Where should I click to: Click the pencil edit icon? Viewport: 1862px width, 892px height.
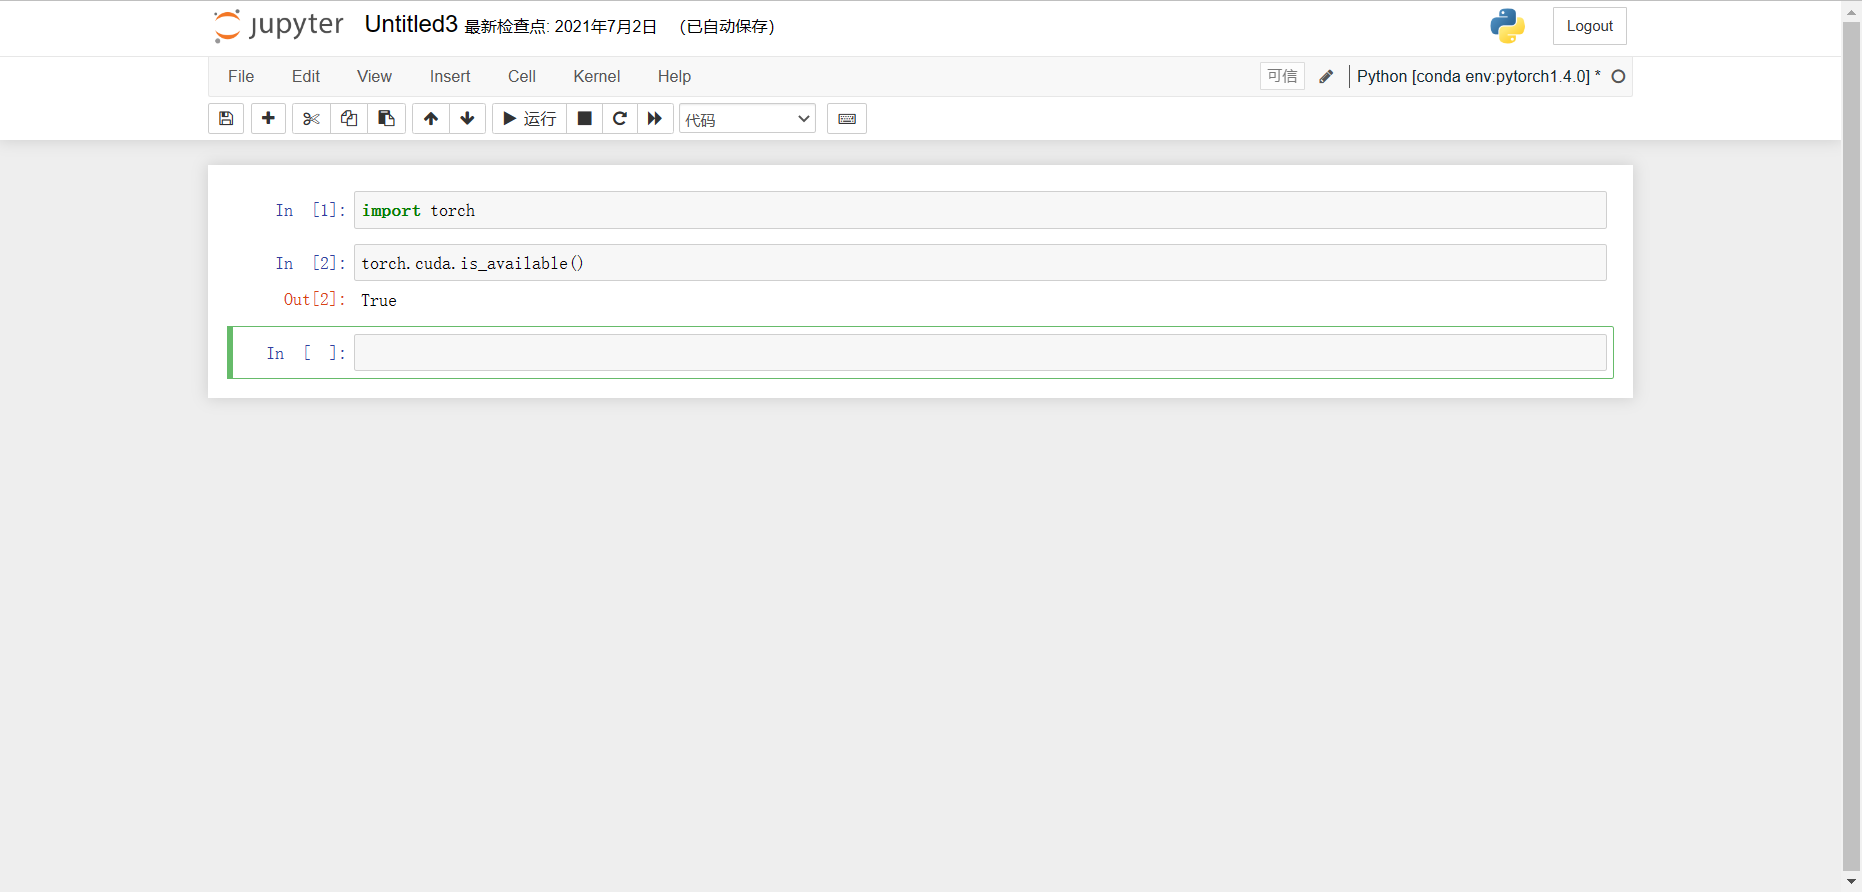pyautogui.click(x=1326, y=77)
